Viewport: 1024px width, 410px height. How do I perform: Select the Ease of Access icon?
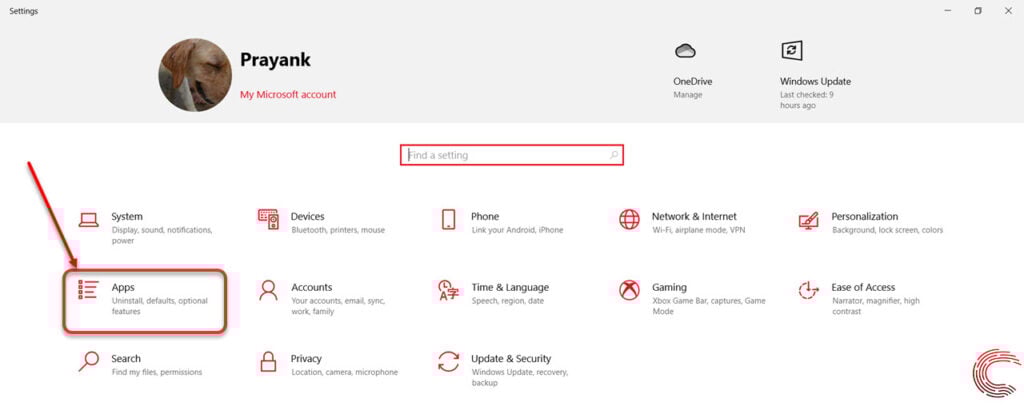pos(808,290)
